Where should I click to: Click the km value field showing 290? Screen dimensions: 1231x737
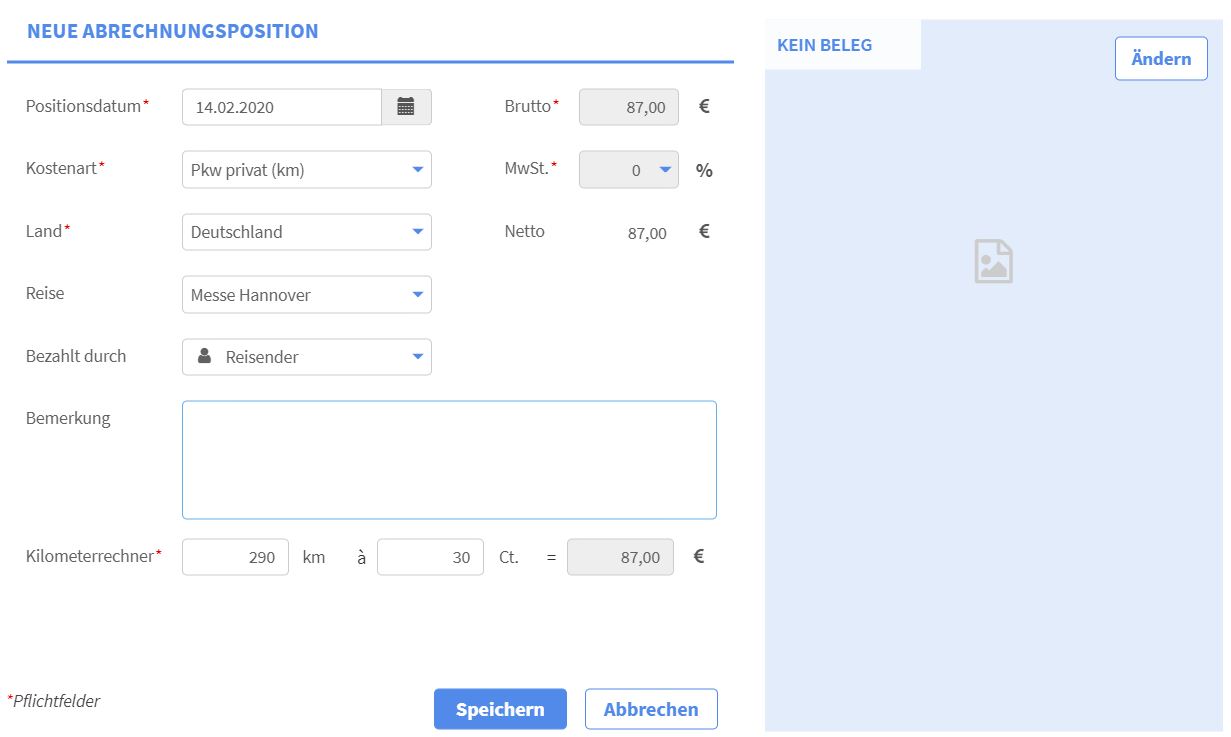[x=235, y=557]
